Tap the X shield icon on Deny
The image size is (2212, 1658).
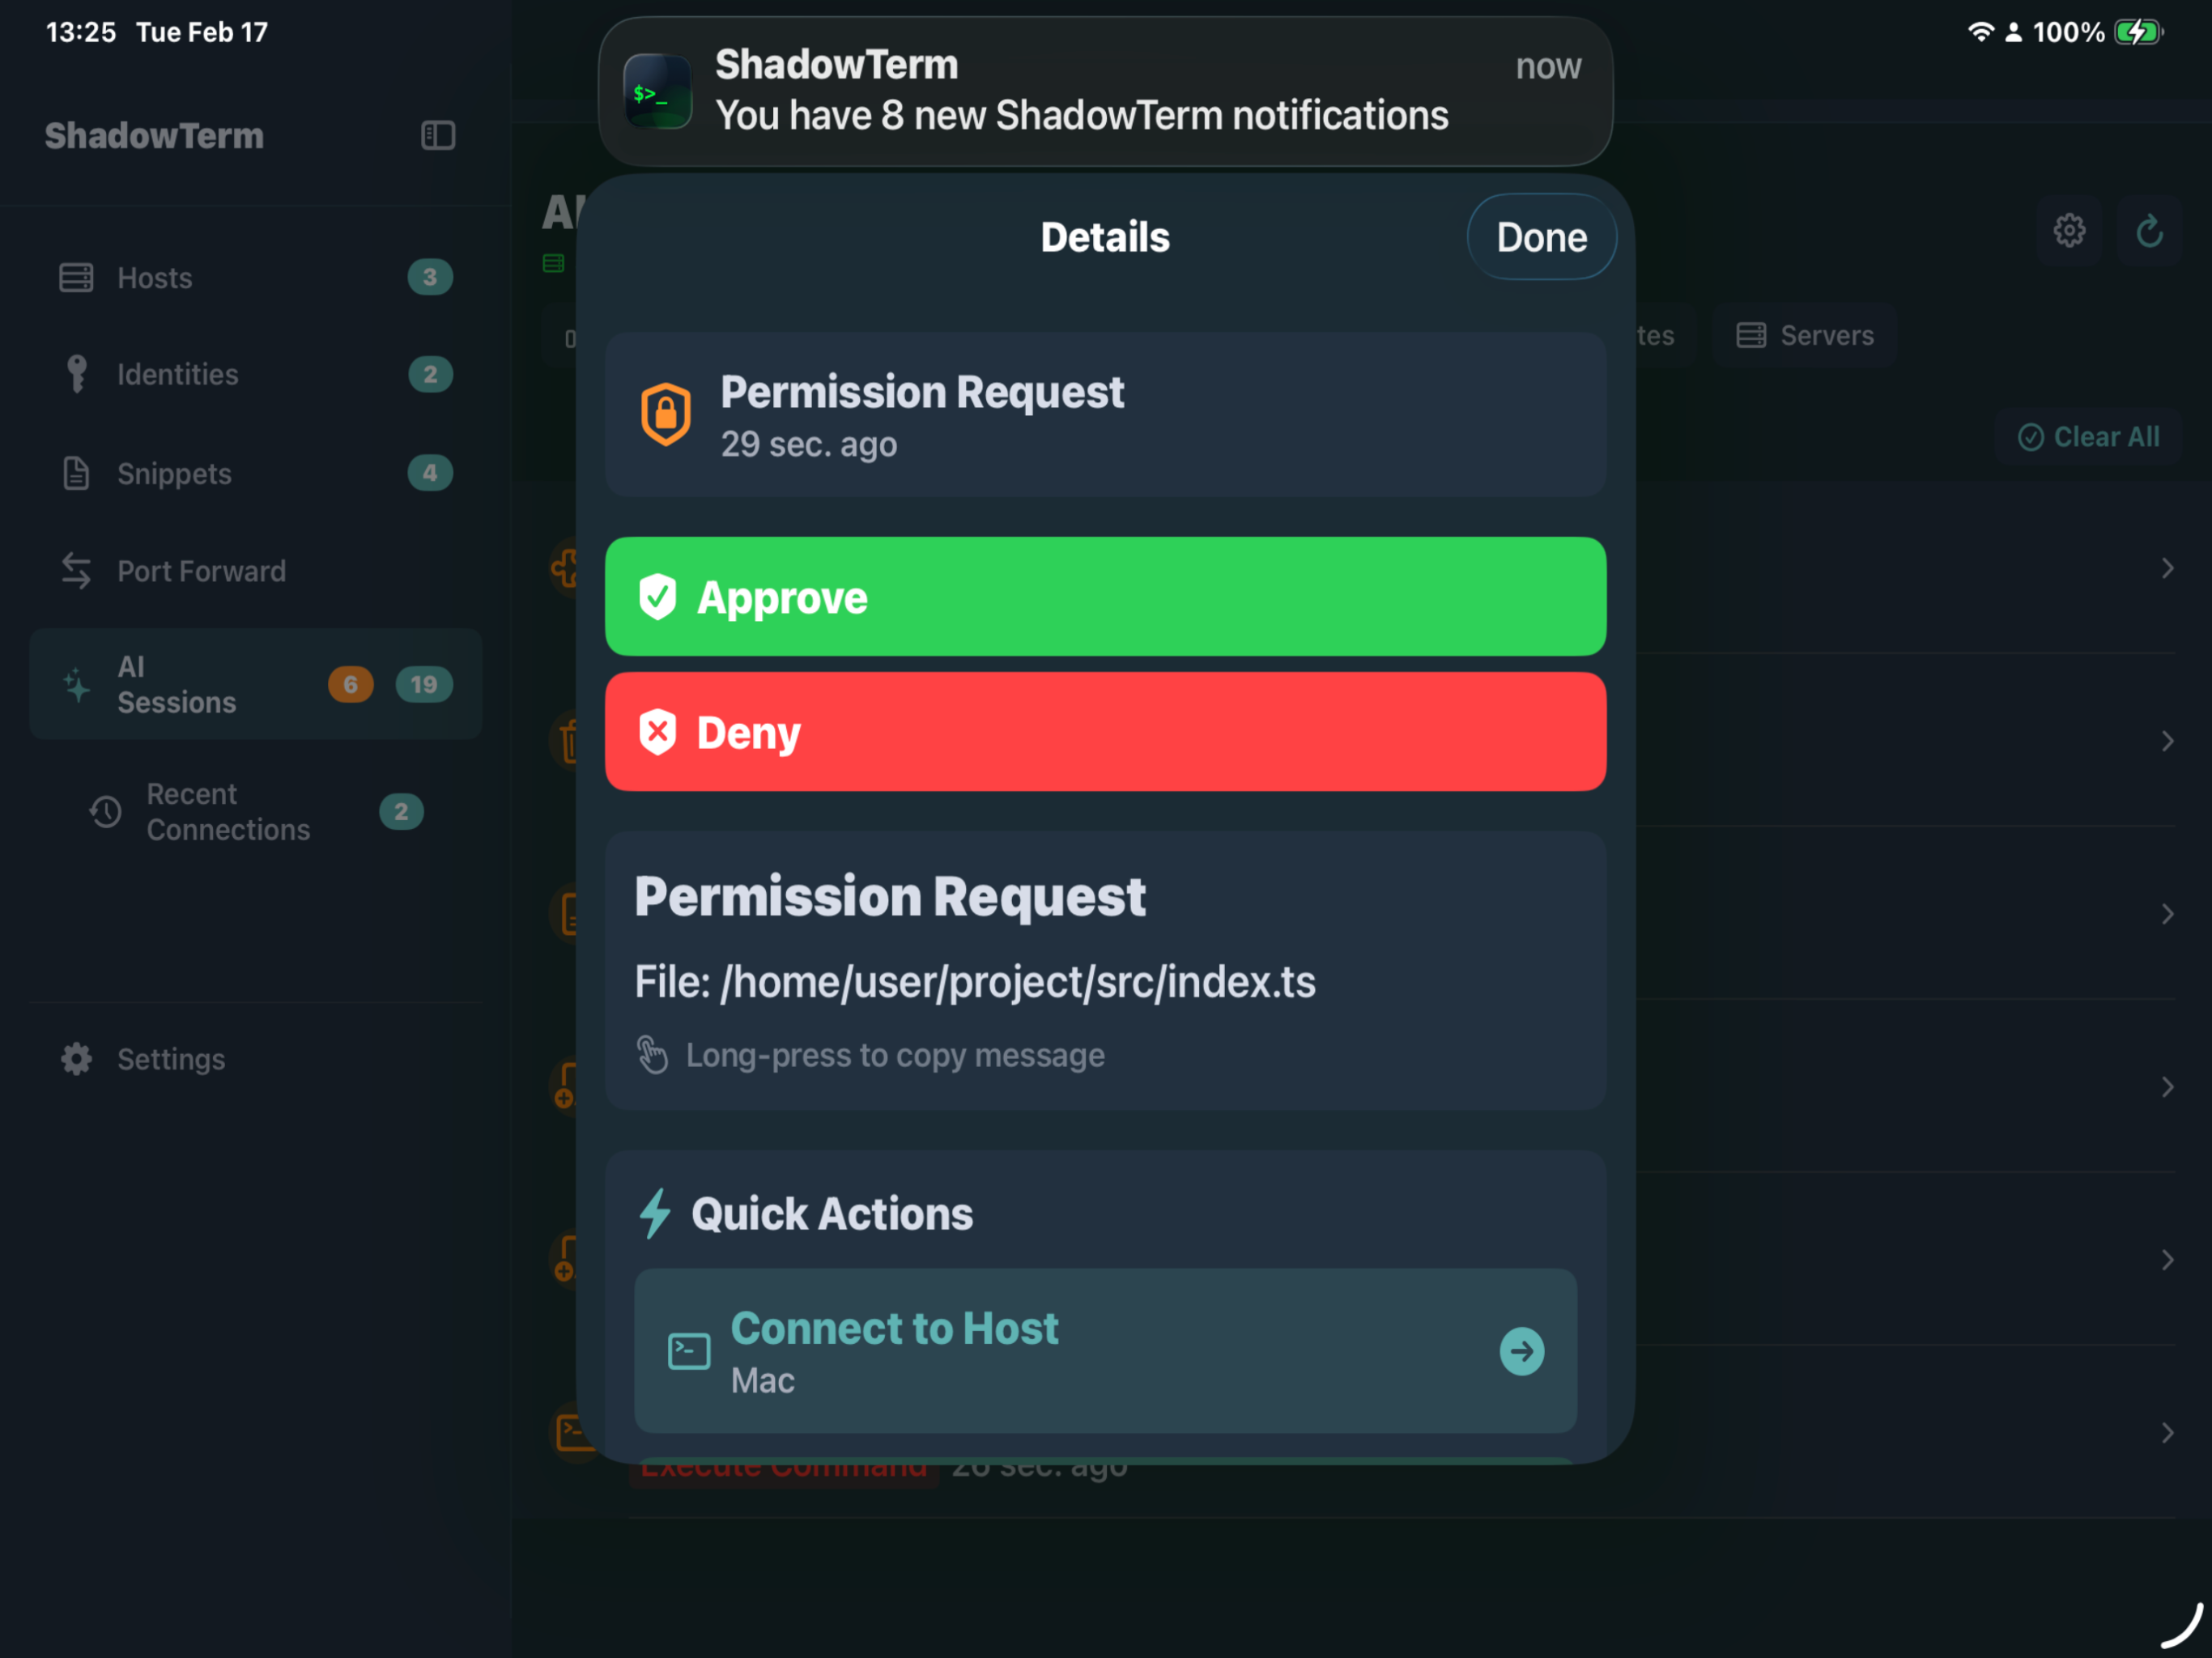pyautogui.click(x=658, y=732)
